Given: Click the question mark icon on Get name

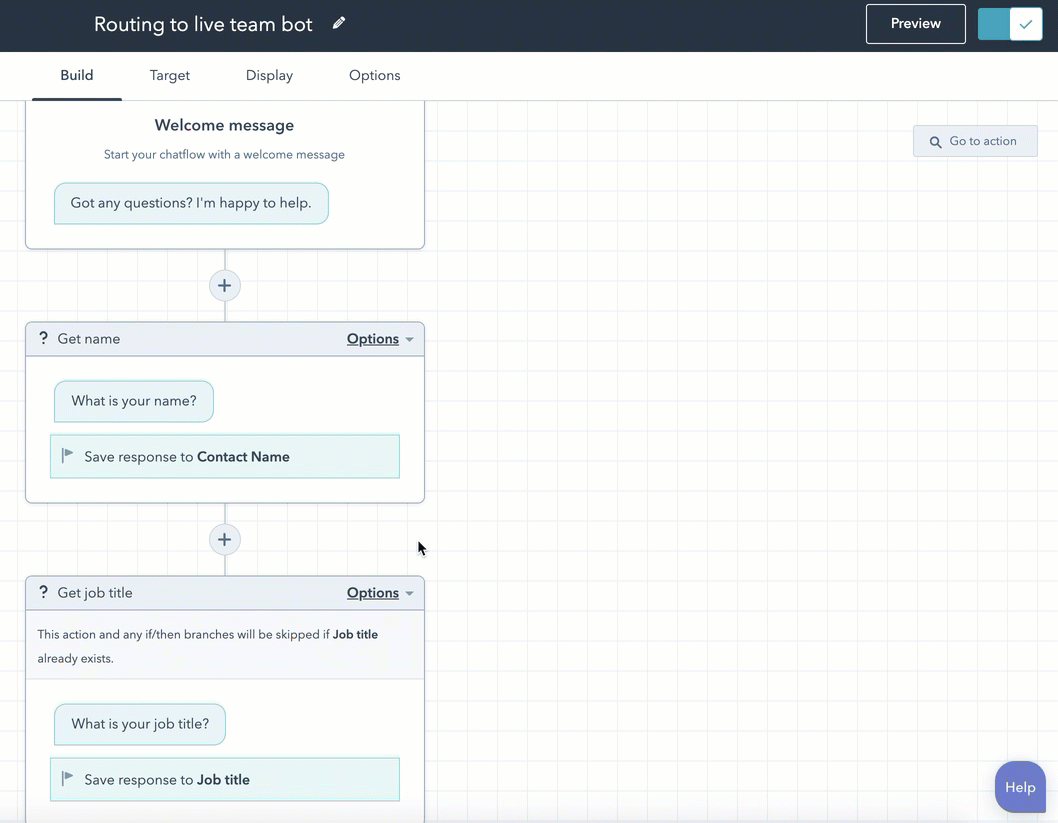Looking at the screenshot, I should tap(42, 338).
